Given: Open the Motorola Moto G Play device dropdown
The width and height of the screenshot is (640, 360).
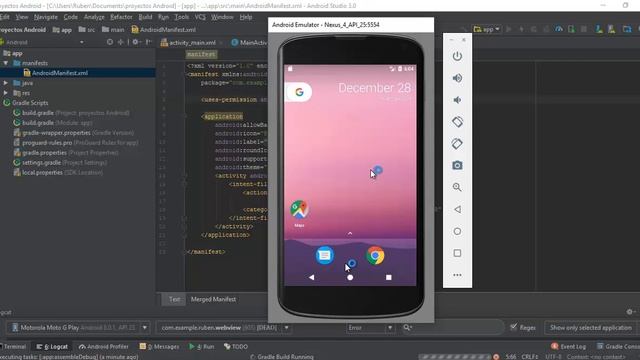Looking at the screenshot, I should coord(78,328).
